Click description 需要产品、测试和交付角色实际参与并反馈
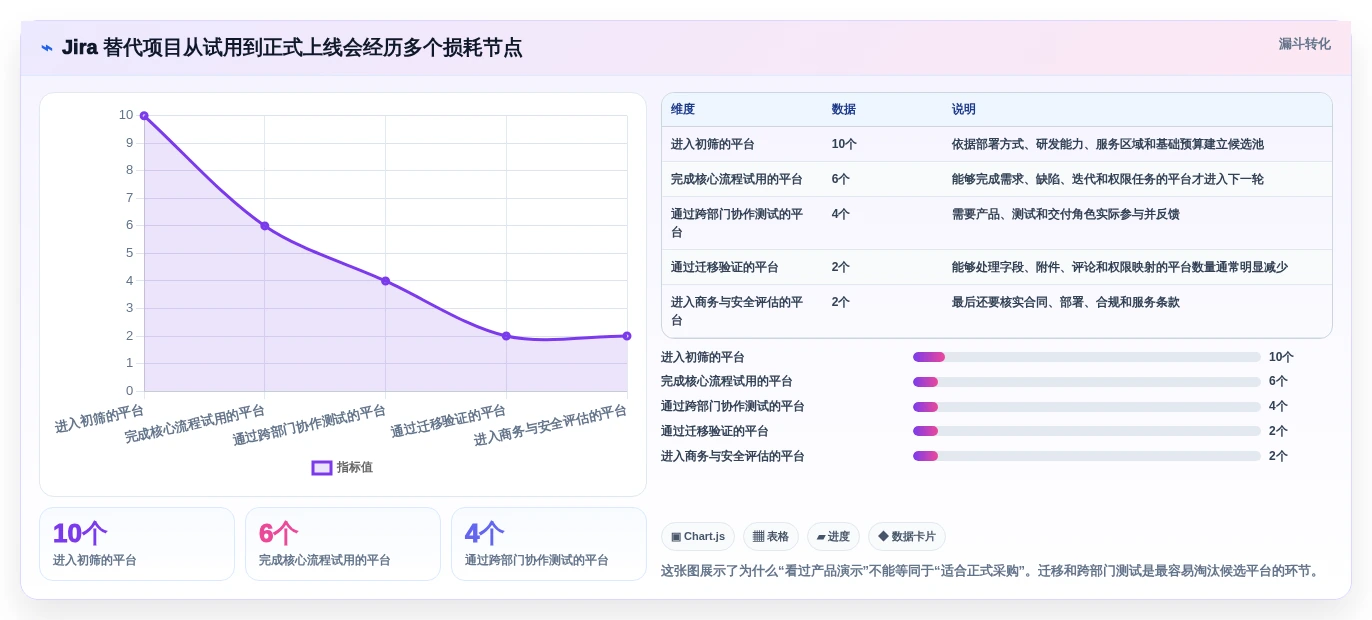Viewport: 1372px width, 620px height. (1066, 214)
